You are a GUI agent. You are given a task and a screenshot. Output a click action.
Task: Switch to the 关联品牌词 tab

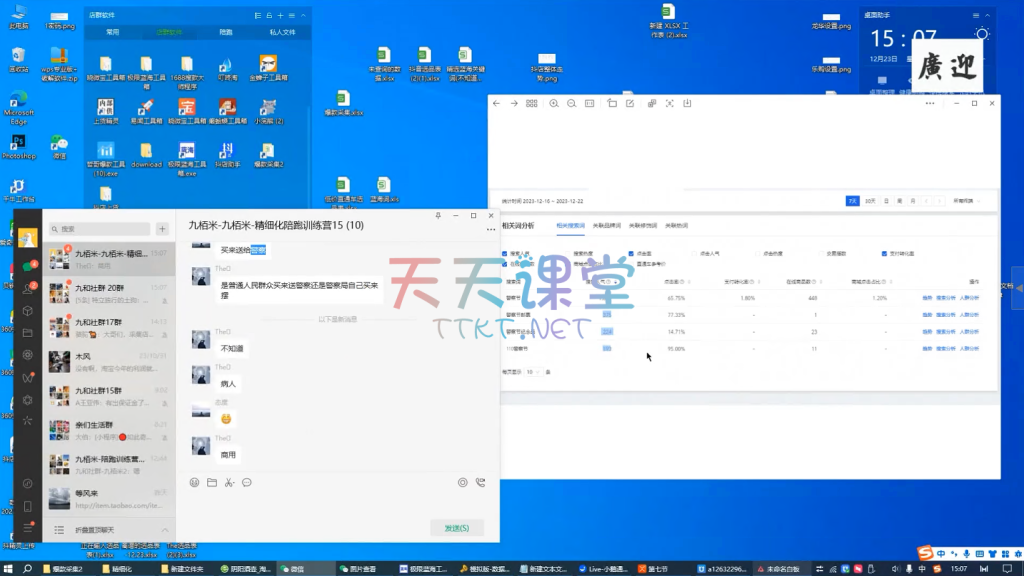point(606,226)
